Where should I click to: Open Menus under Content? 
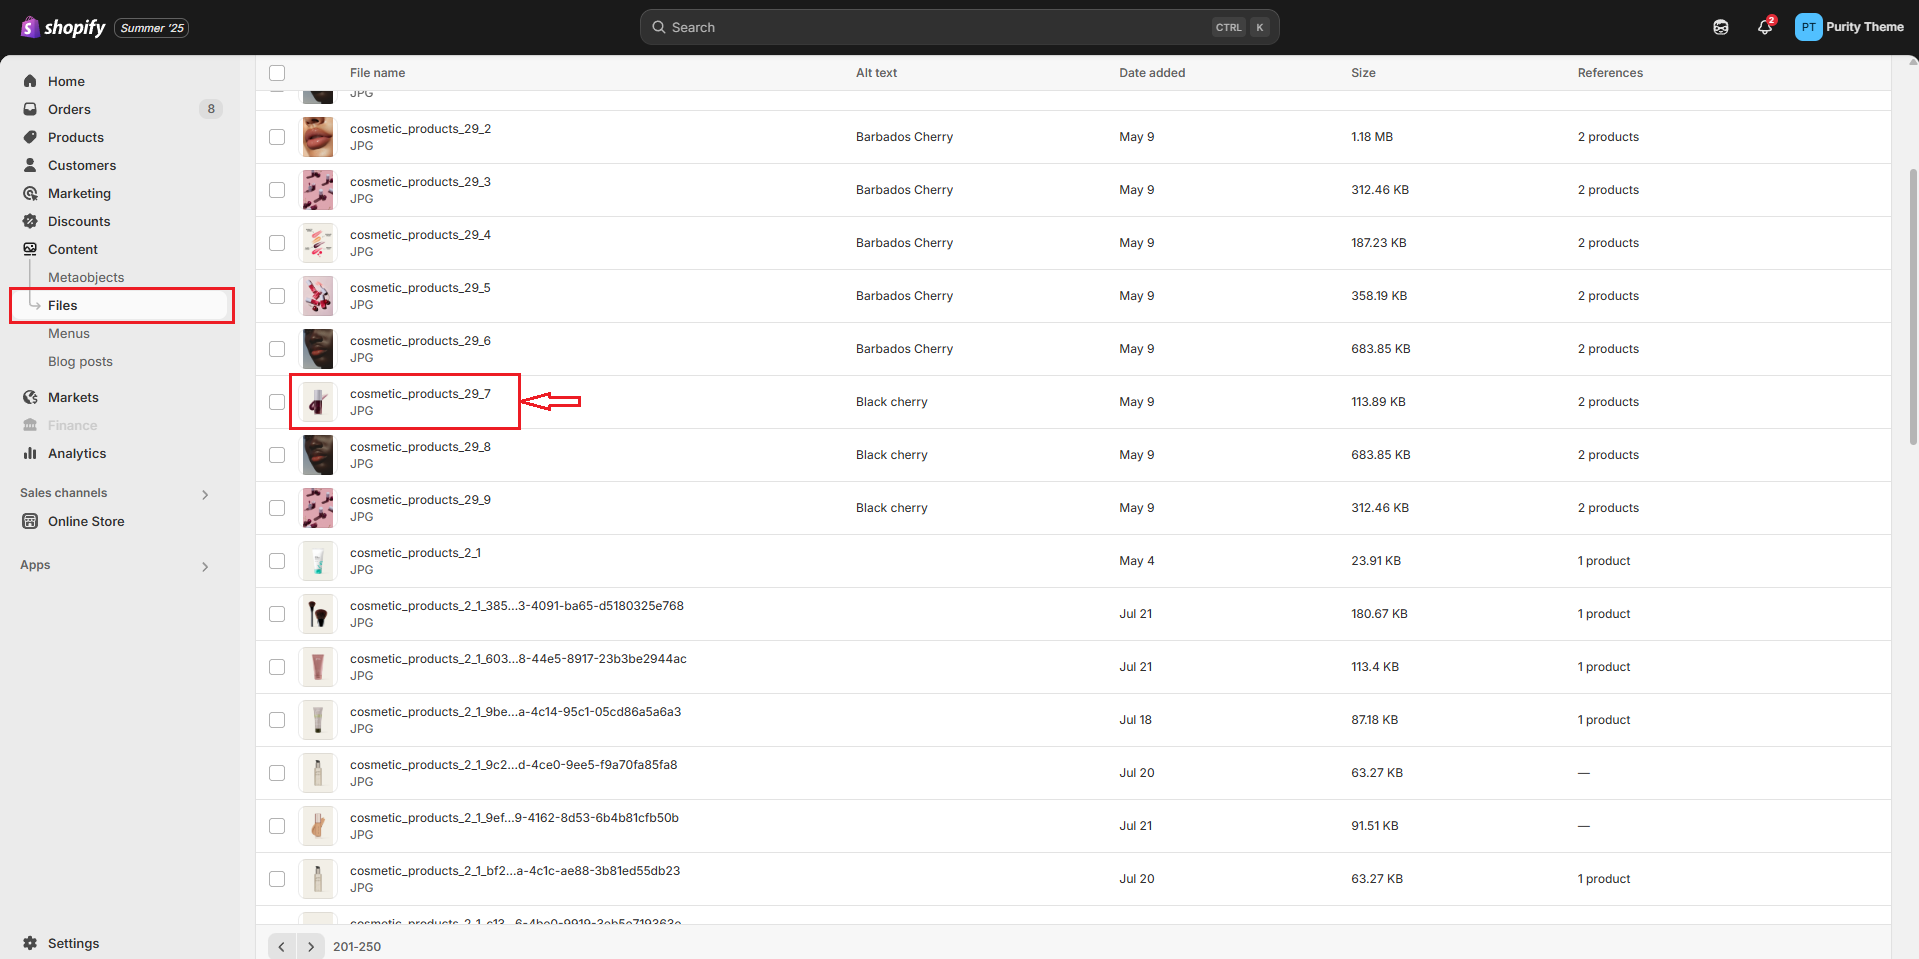[69, 333]
